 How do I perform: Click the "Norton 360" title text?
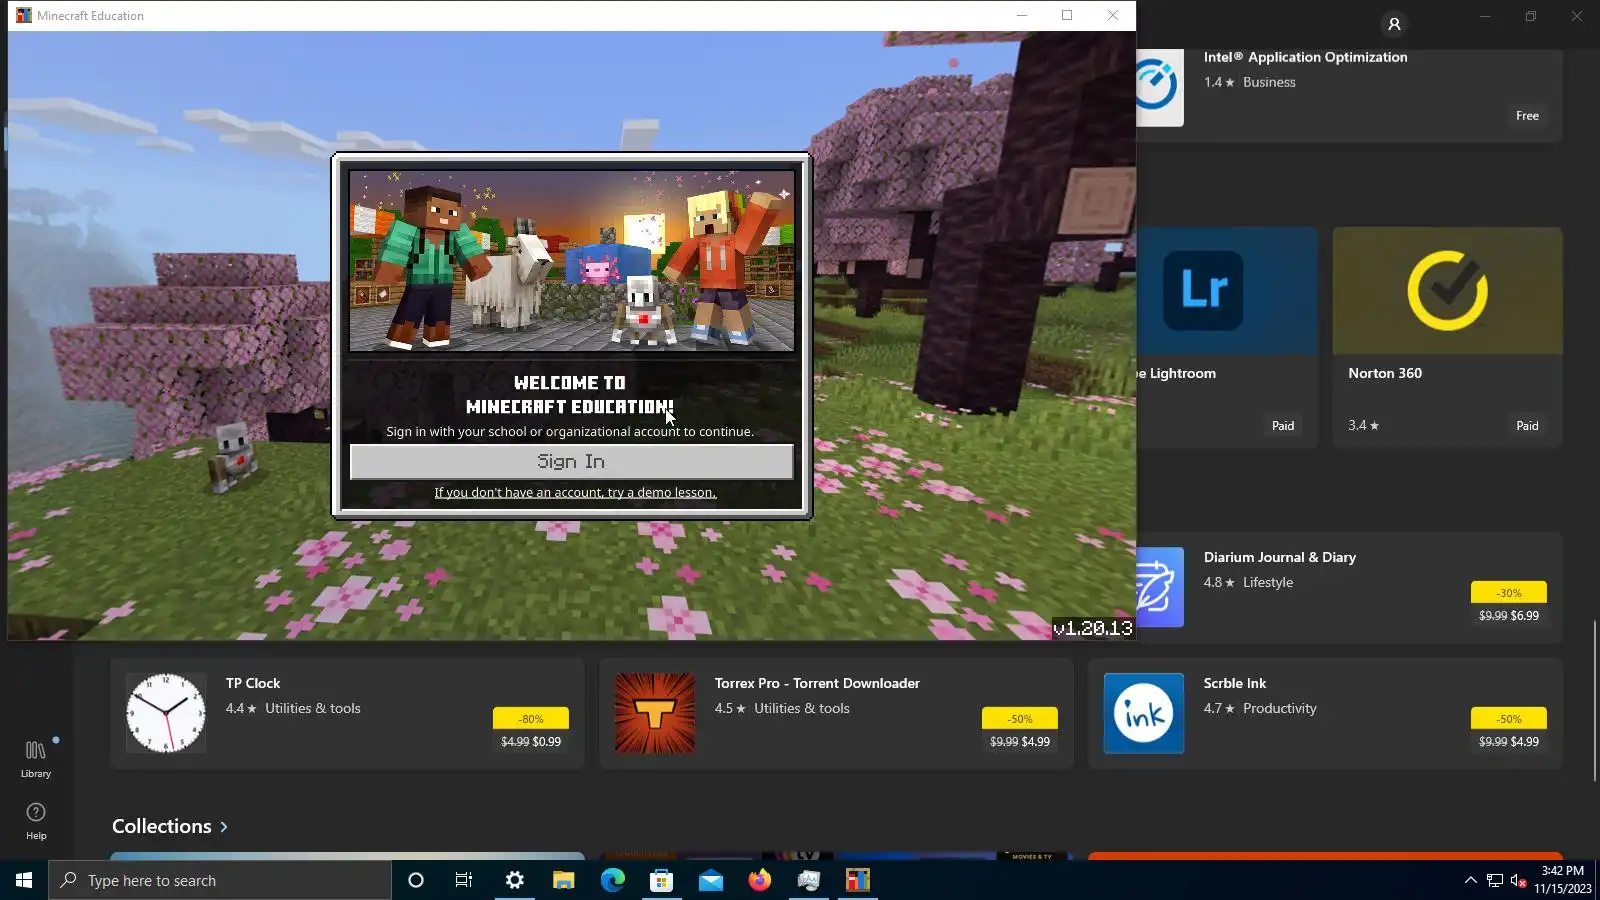pos(1385,373)
